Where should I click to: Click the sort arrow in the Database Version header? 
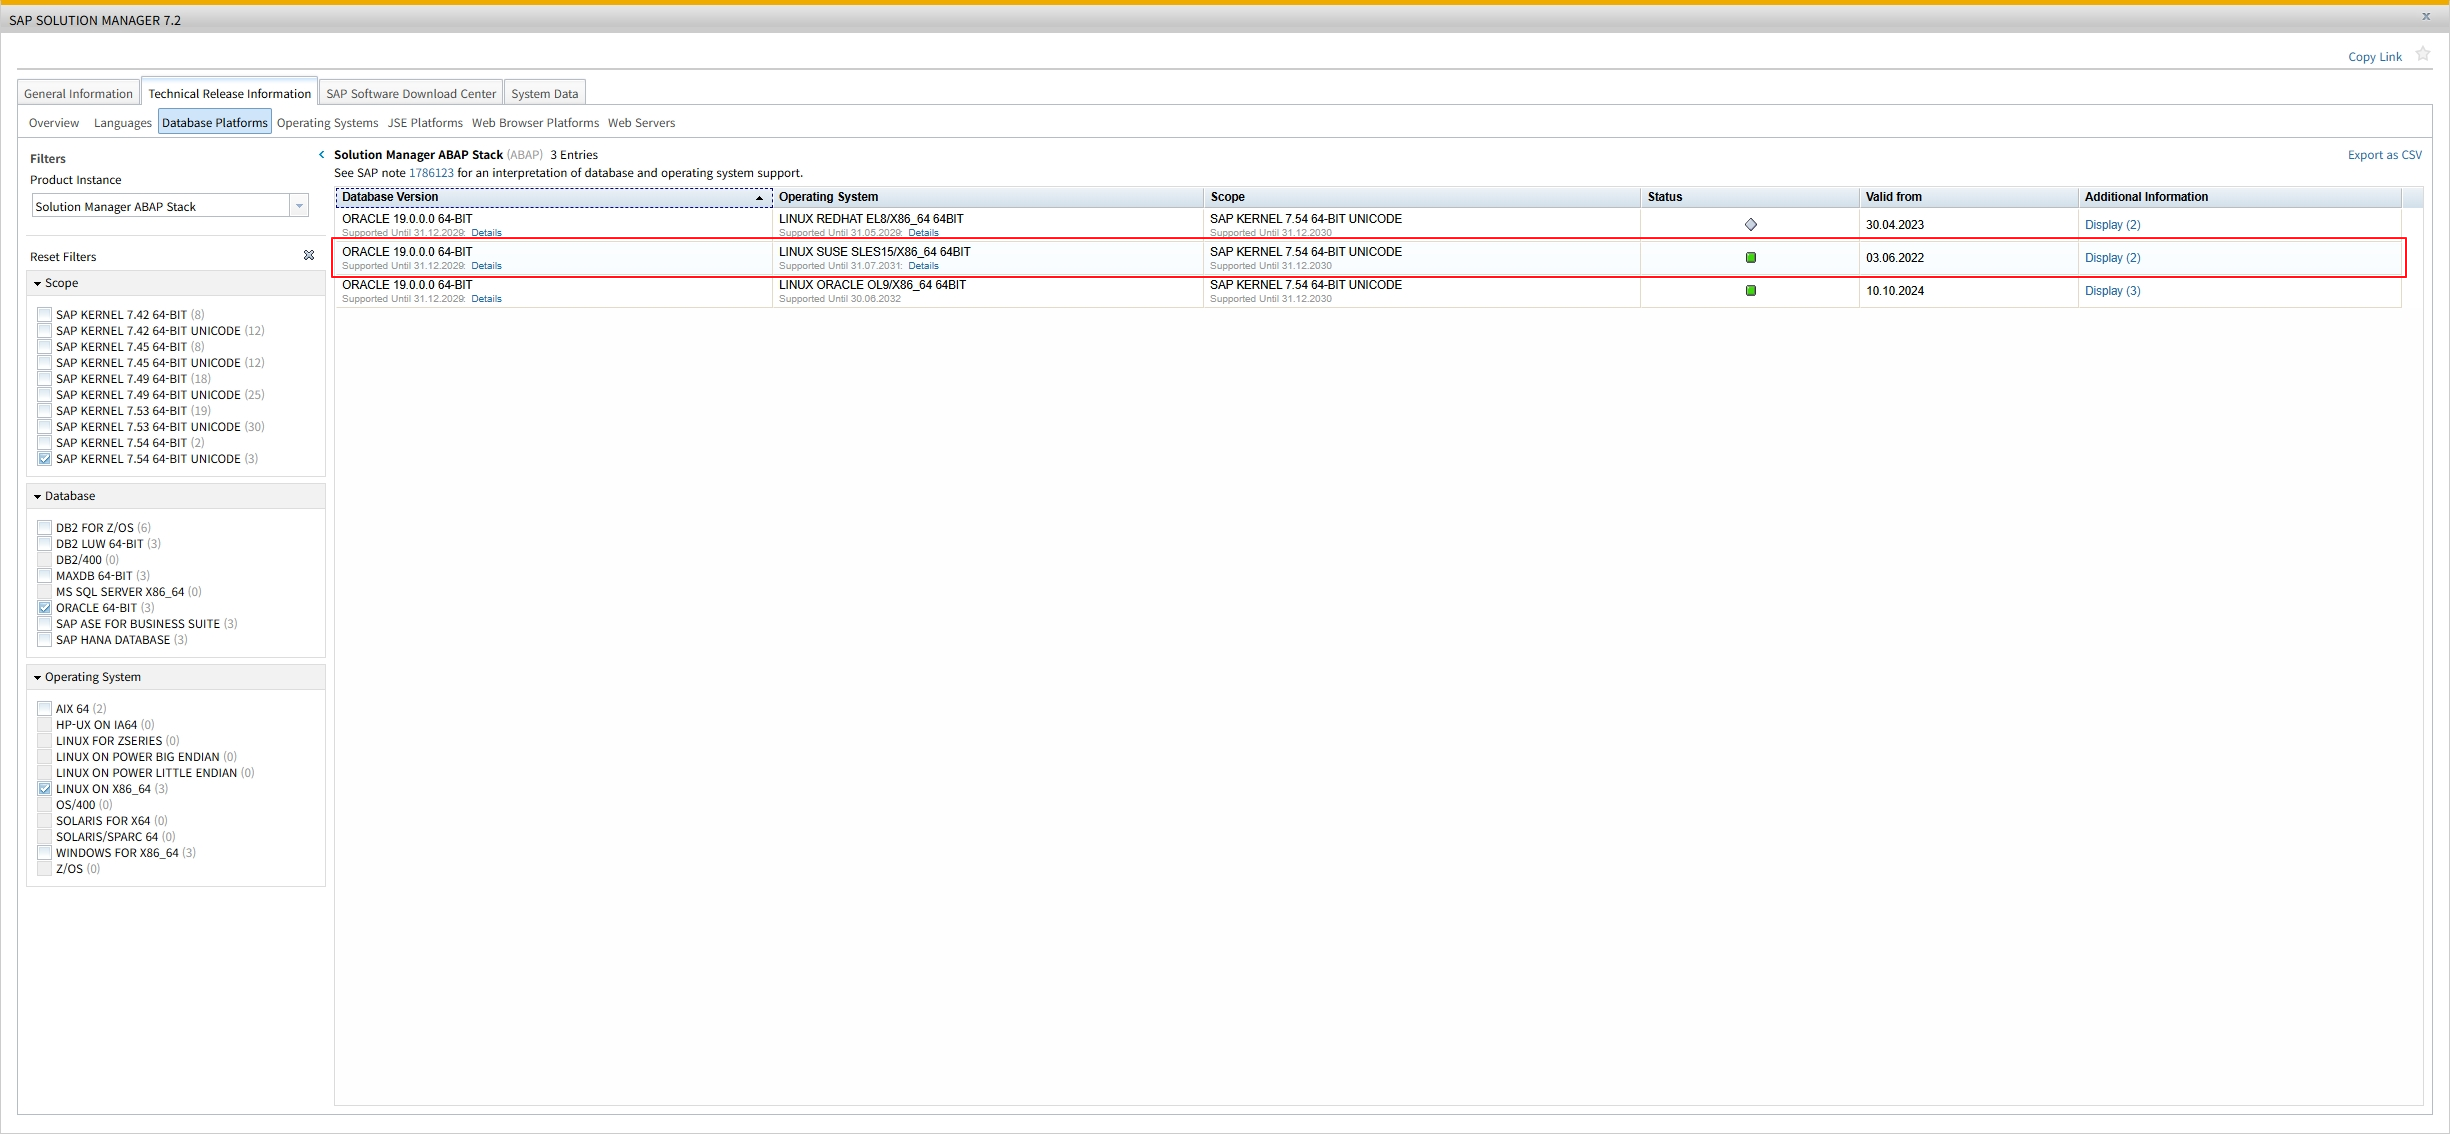[760, 198]
